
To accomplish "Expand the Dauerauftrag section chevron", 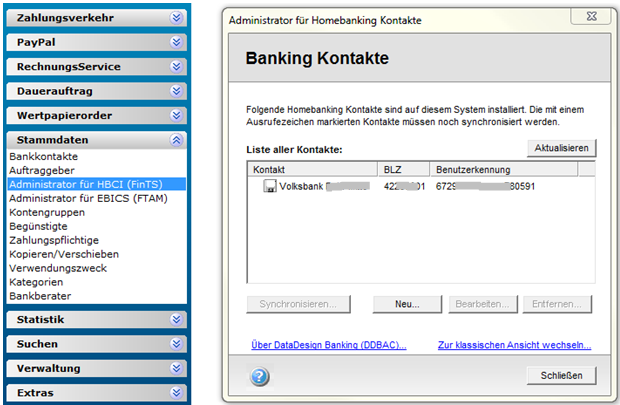I will click(176, 91).
